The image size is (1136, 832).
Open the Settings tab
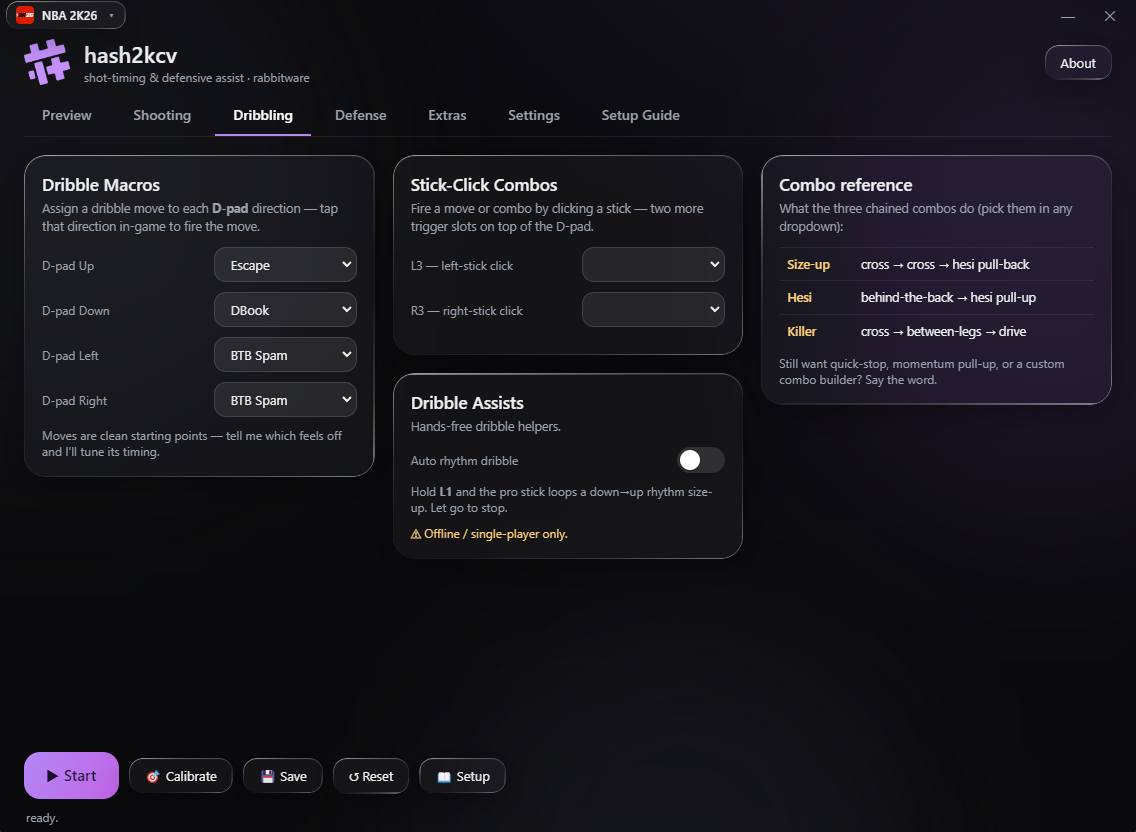[x=534, y=115]
